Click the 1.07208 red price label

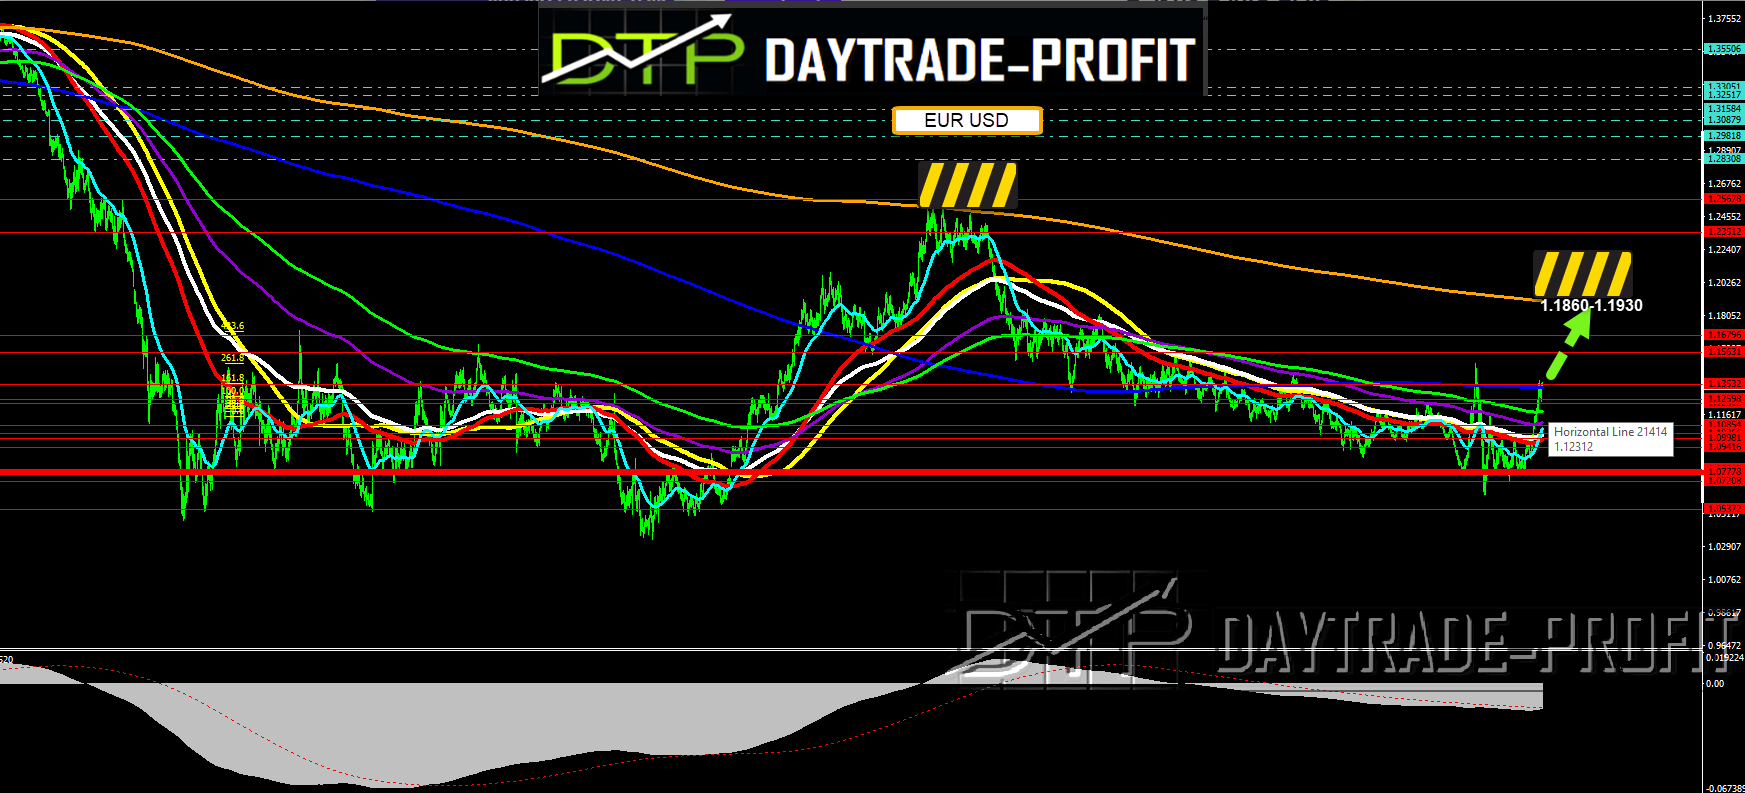pos(1724,481)
